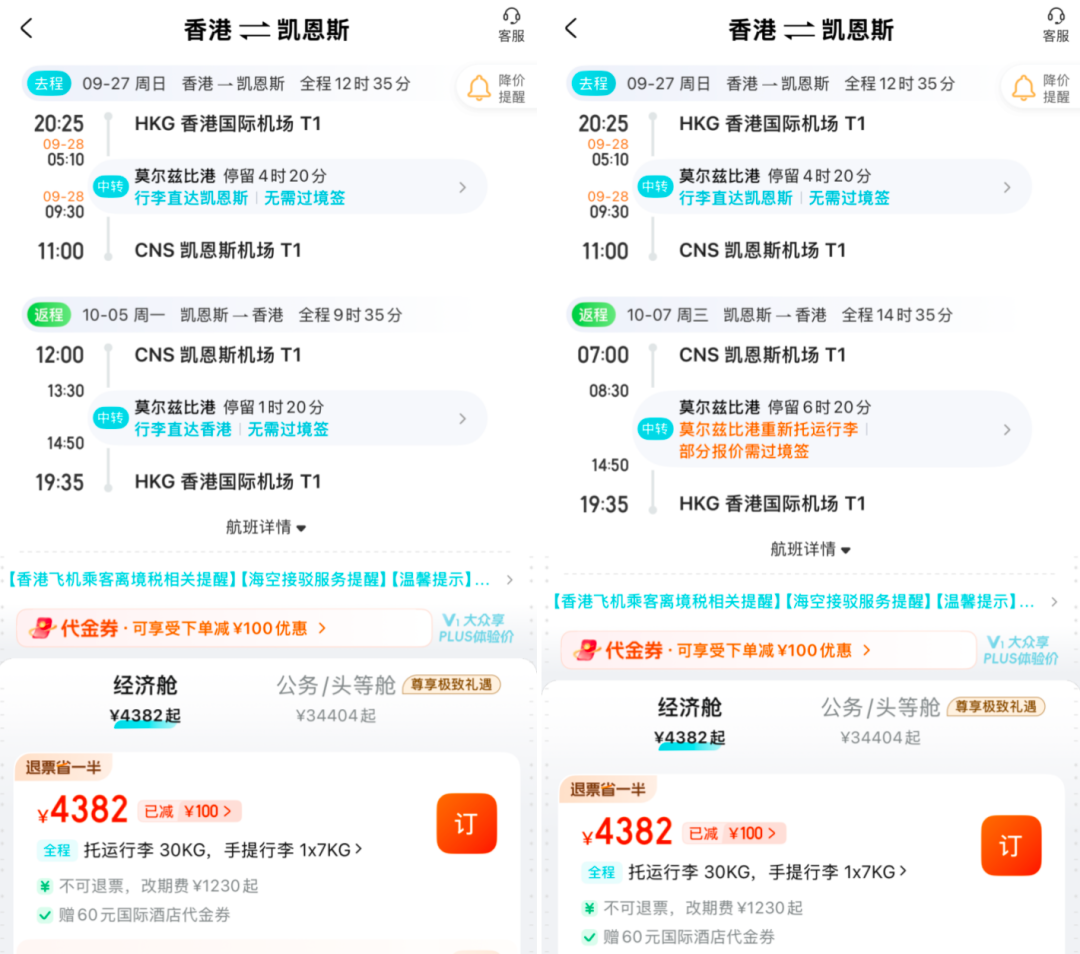Tap the 去程 tag on left screen

(49, 83)
